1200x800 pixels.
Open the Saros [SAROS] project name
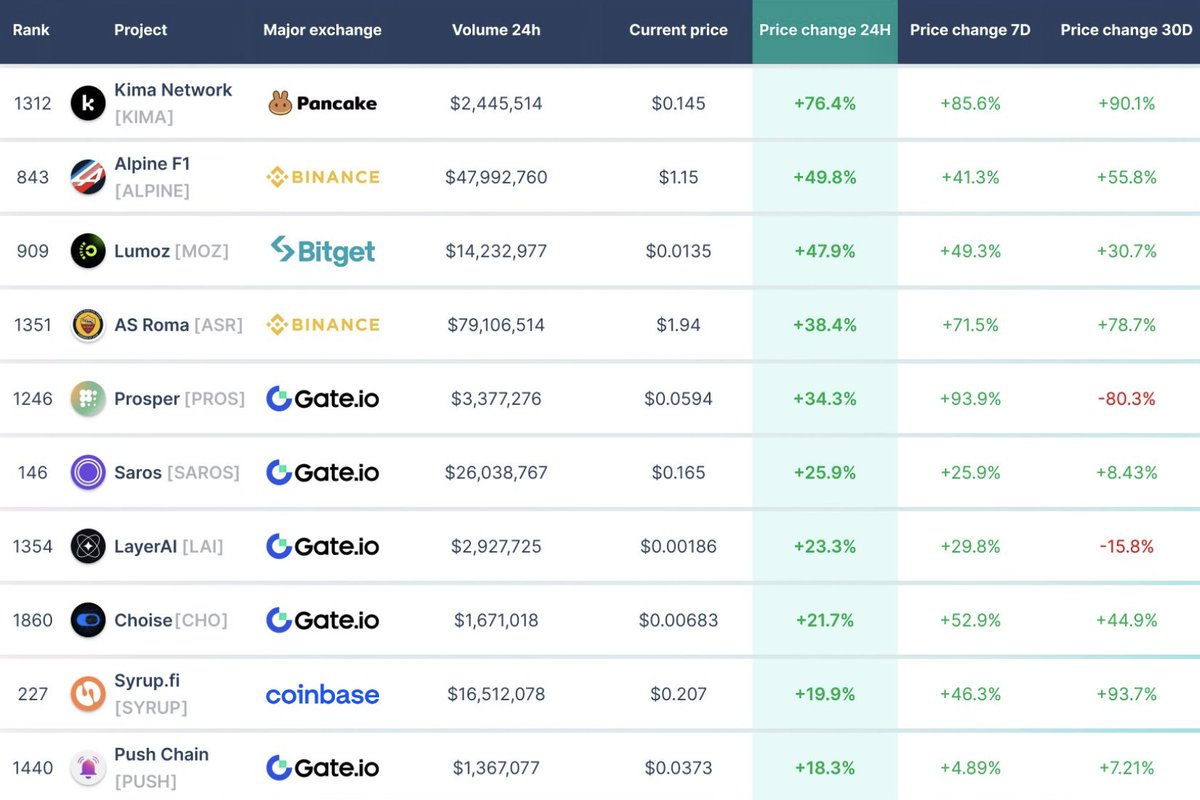(x=177, y=472)
